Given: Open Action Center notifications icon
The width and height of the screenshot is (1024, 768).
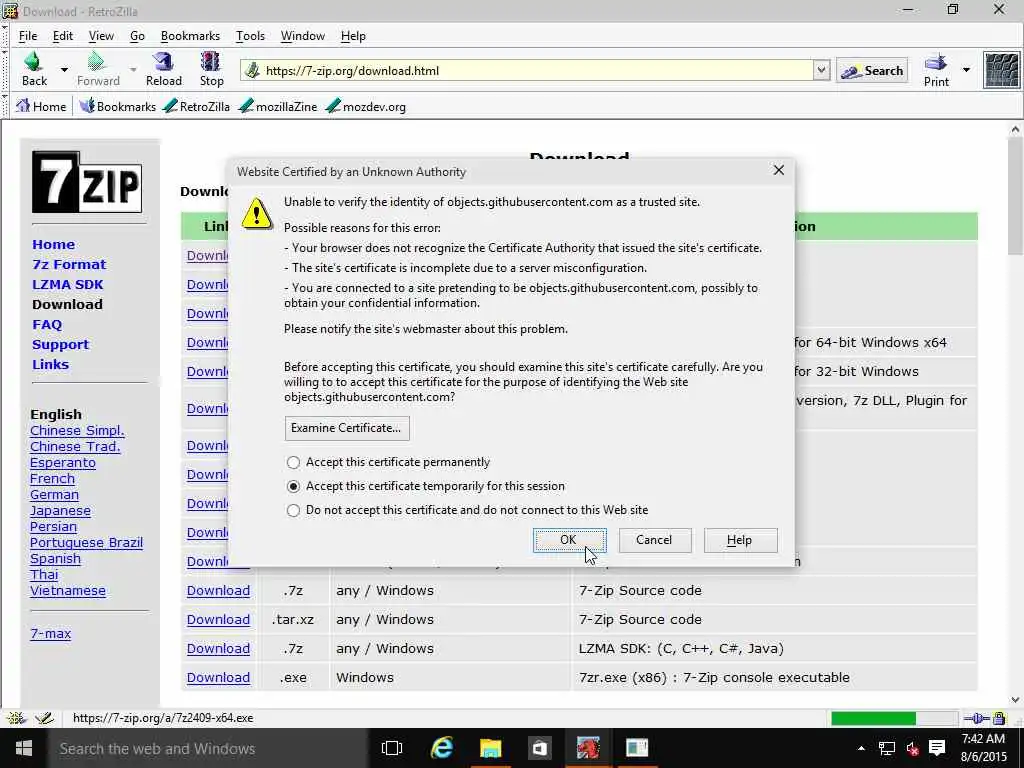Looking at the screenshot, I should [x=936, y=748].
